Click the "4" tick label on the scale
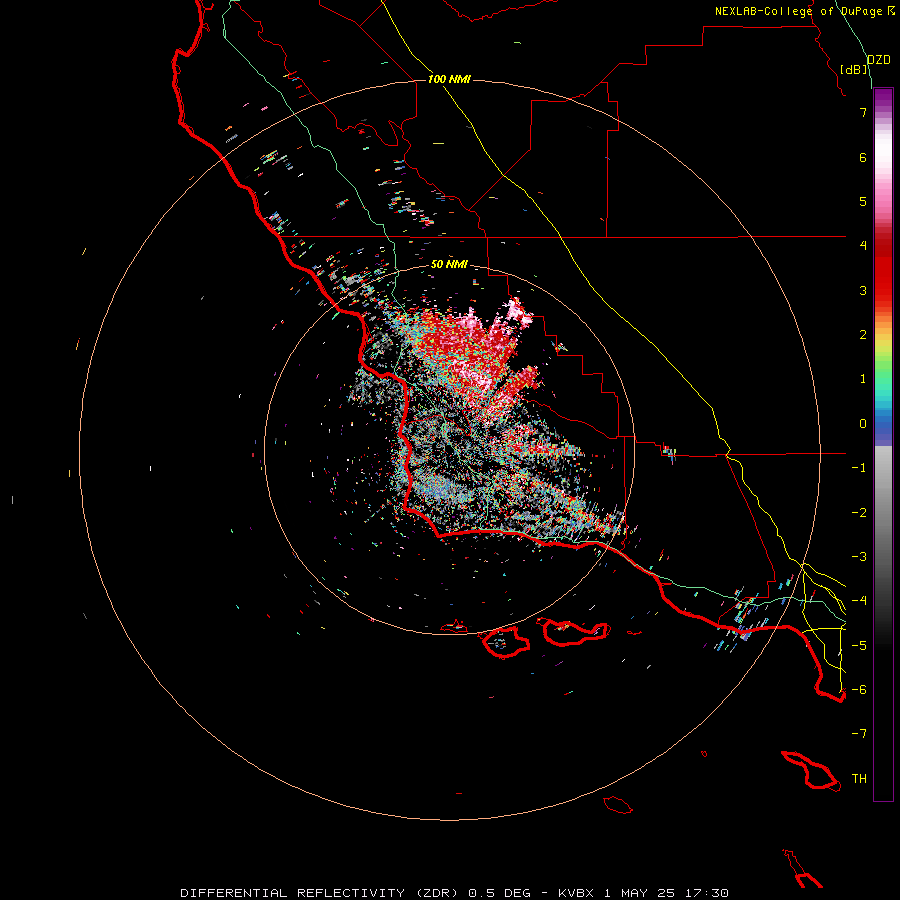The height and width of the screenshot is (900, 900). (x=863, y=246)
